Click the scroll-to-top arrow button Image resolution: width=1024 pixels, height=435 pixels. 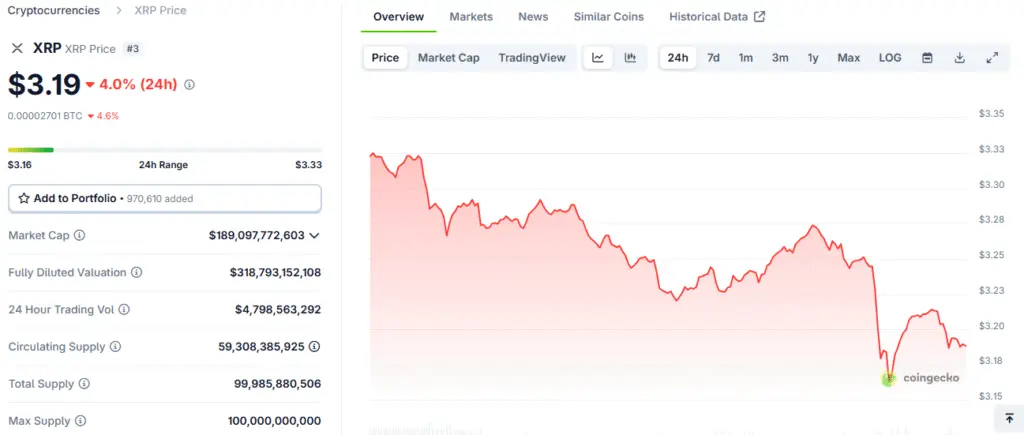1008,417
